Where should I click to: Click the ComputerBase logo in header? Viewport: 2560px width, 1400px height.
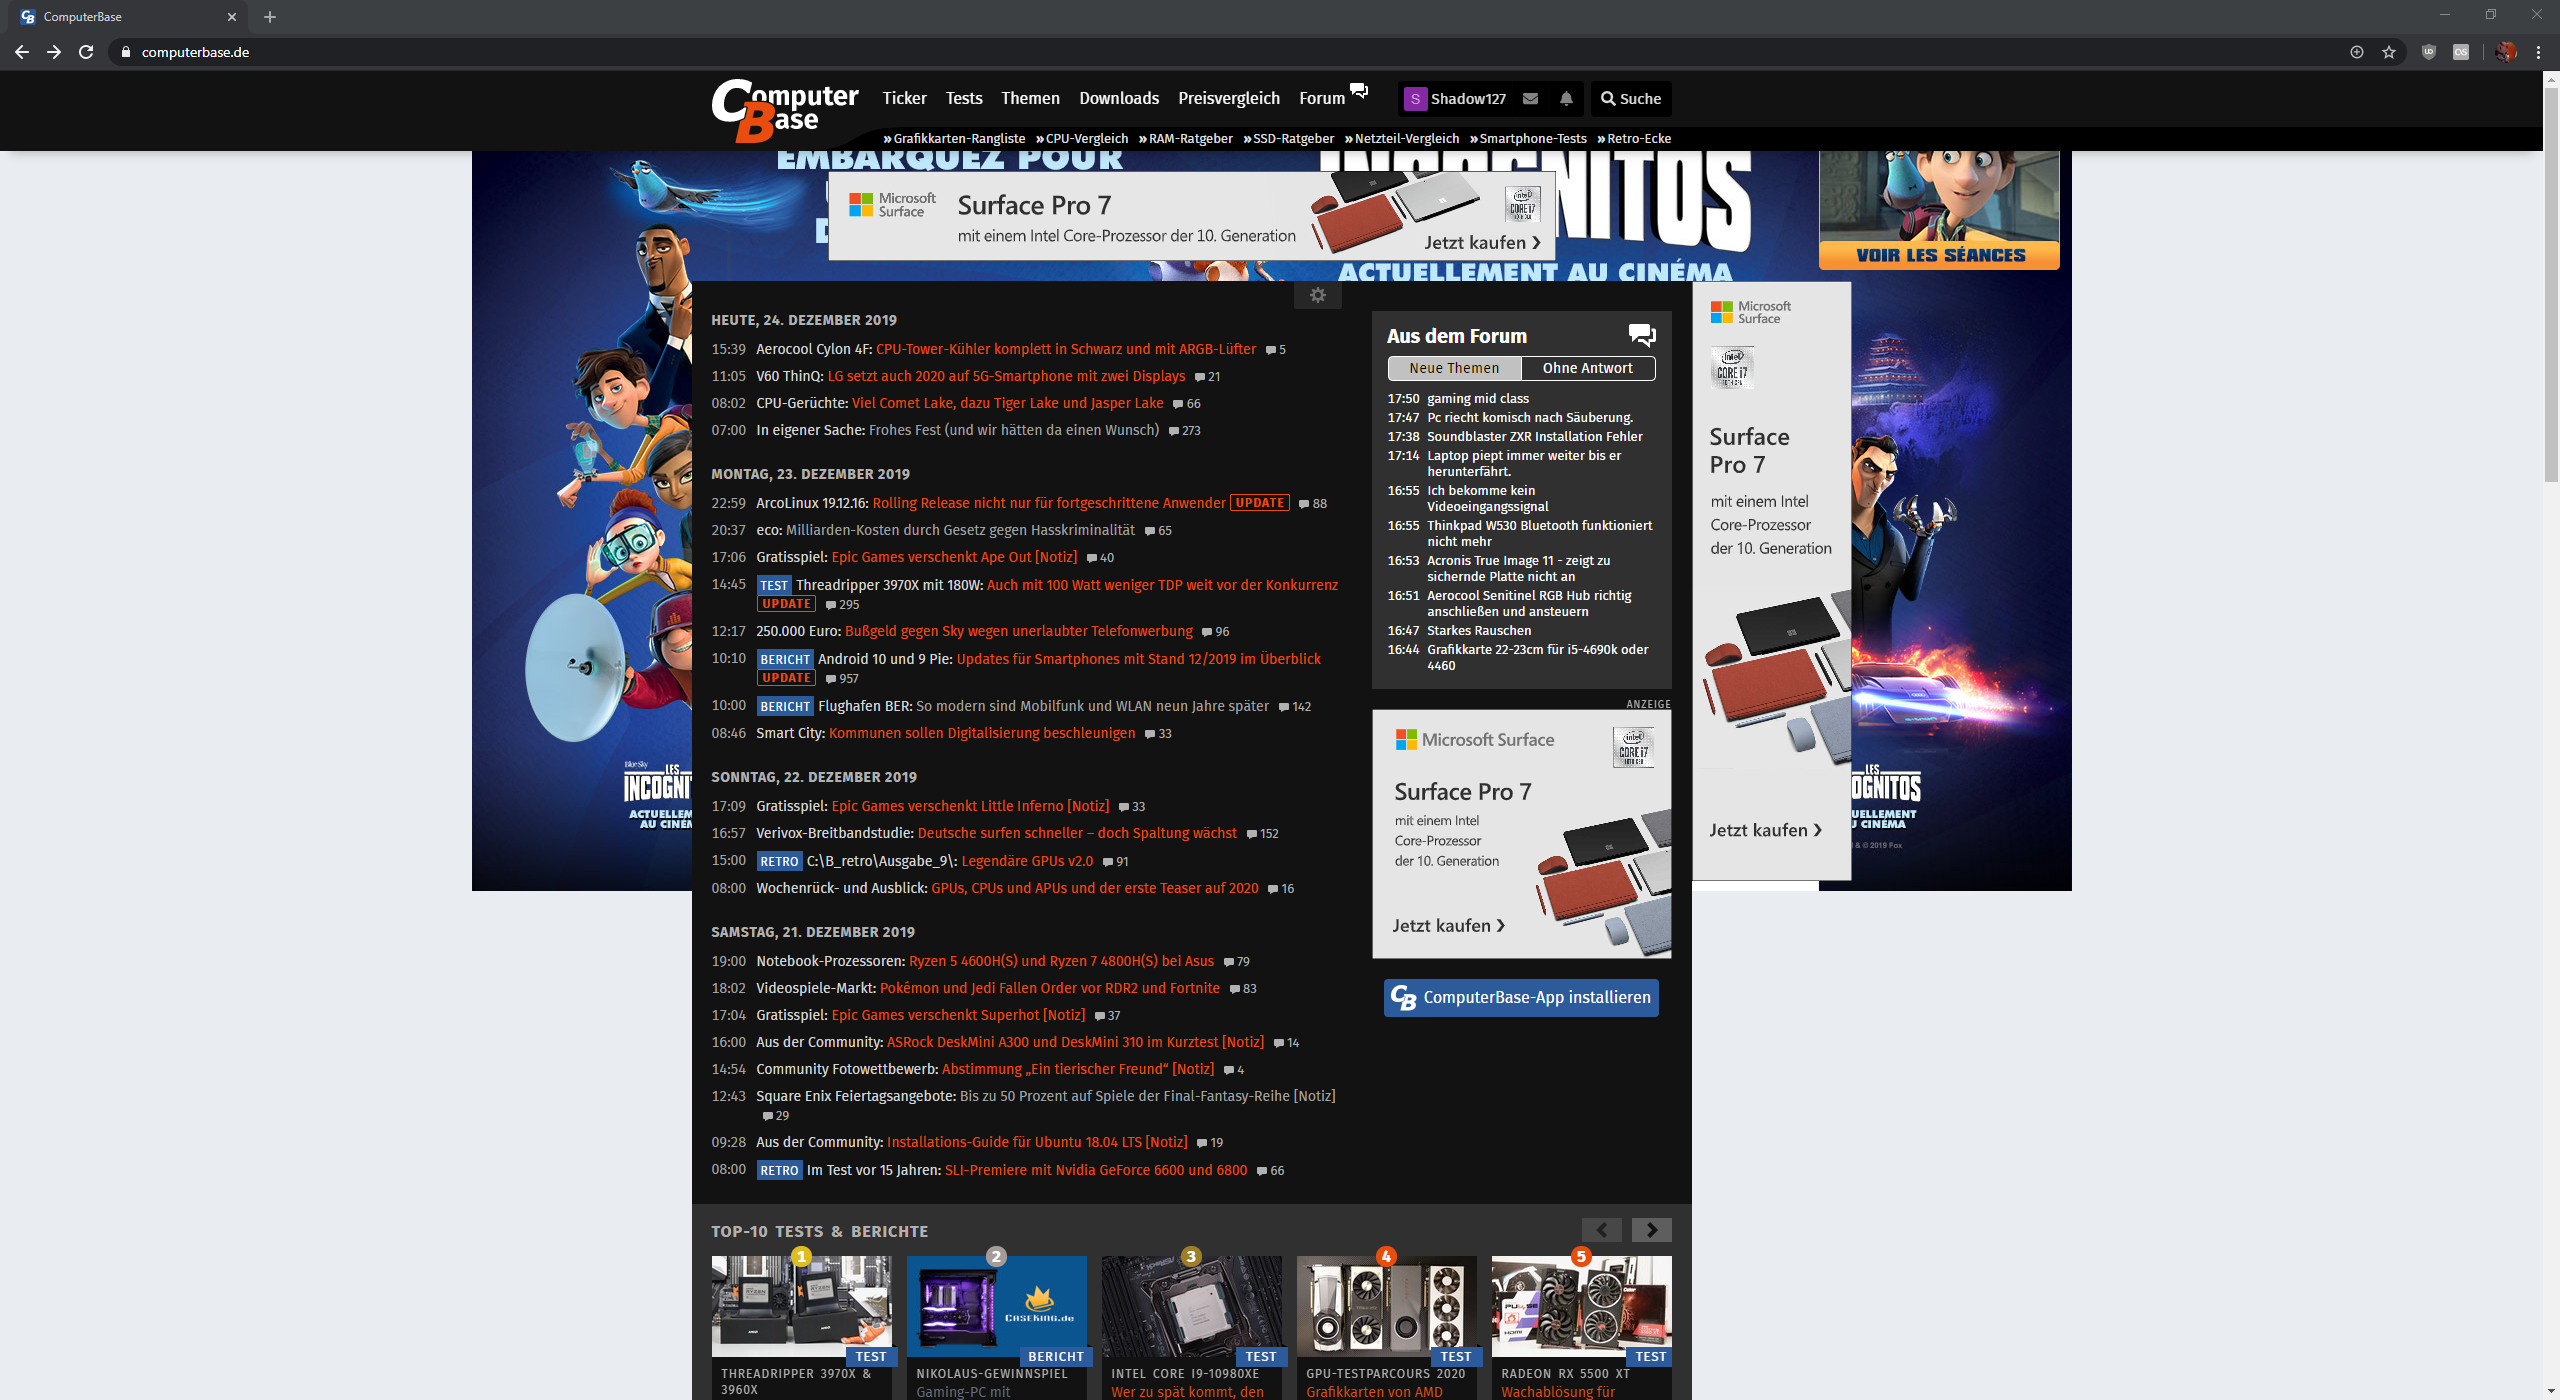tap(784, 110)
